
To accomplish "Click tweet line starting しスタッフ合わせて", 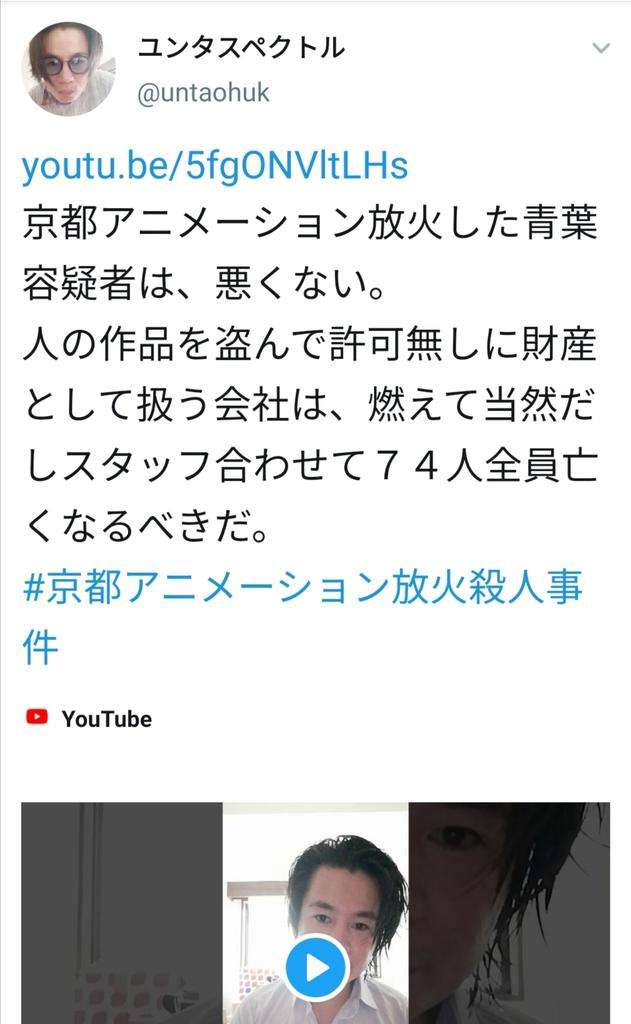I will point(310,466).
